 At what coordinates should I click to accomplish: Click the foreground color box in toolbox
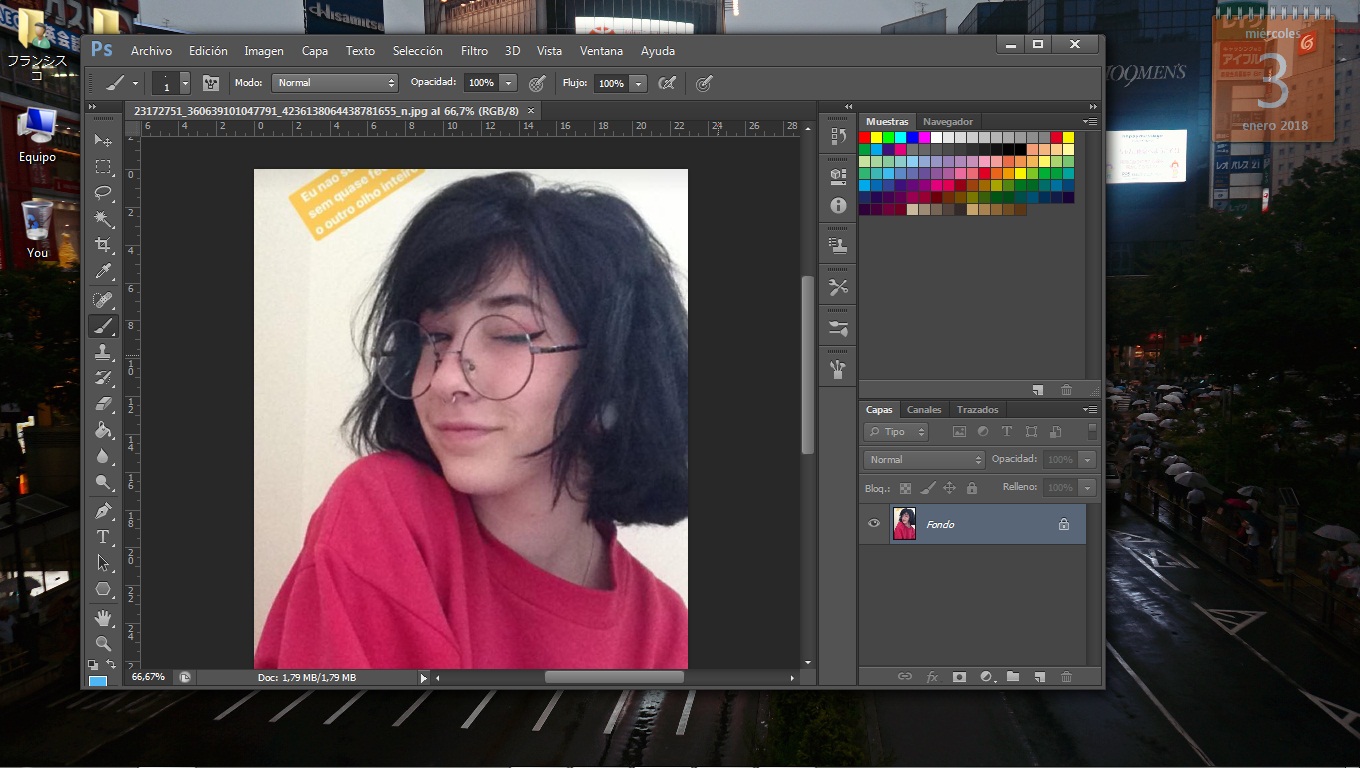98,681
